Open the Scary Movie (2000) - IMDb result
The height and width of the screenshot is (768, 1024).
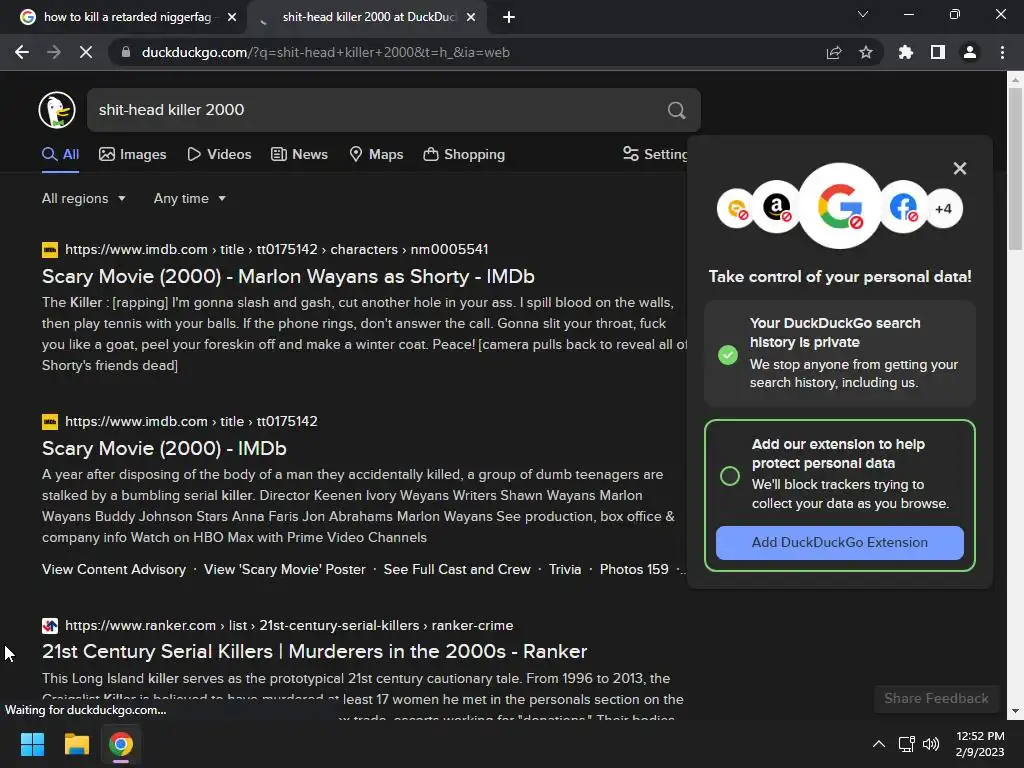point(164,449)
